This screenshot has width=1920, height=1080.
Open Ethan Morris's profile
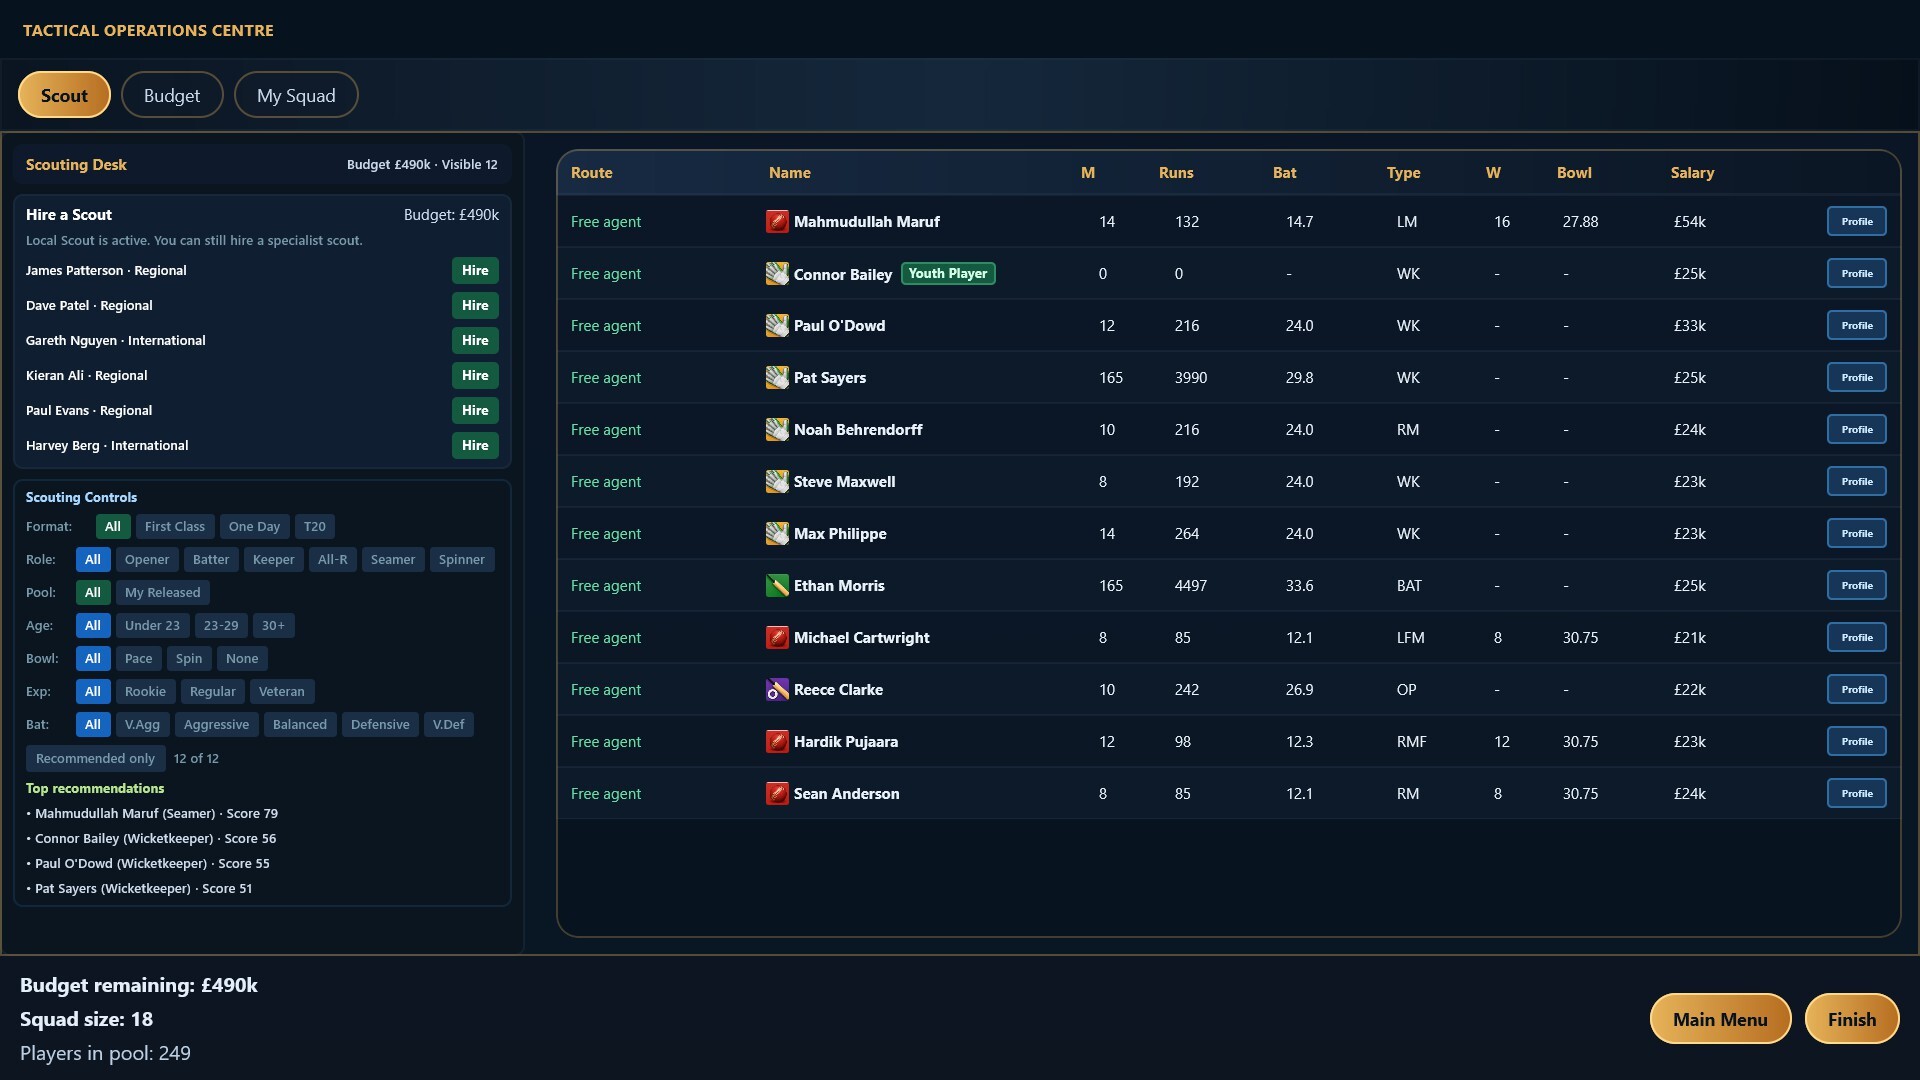coord(1857,586)
